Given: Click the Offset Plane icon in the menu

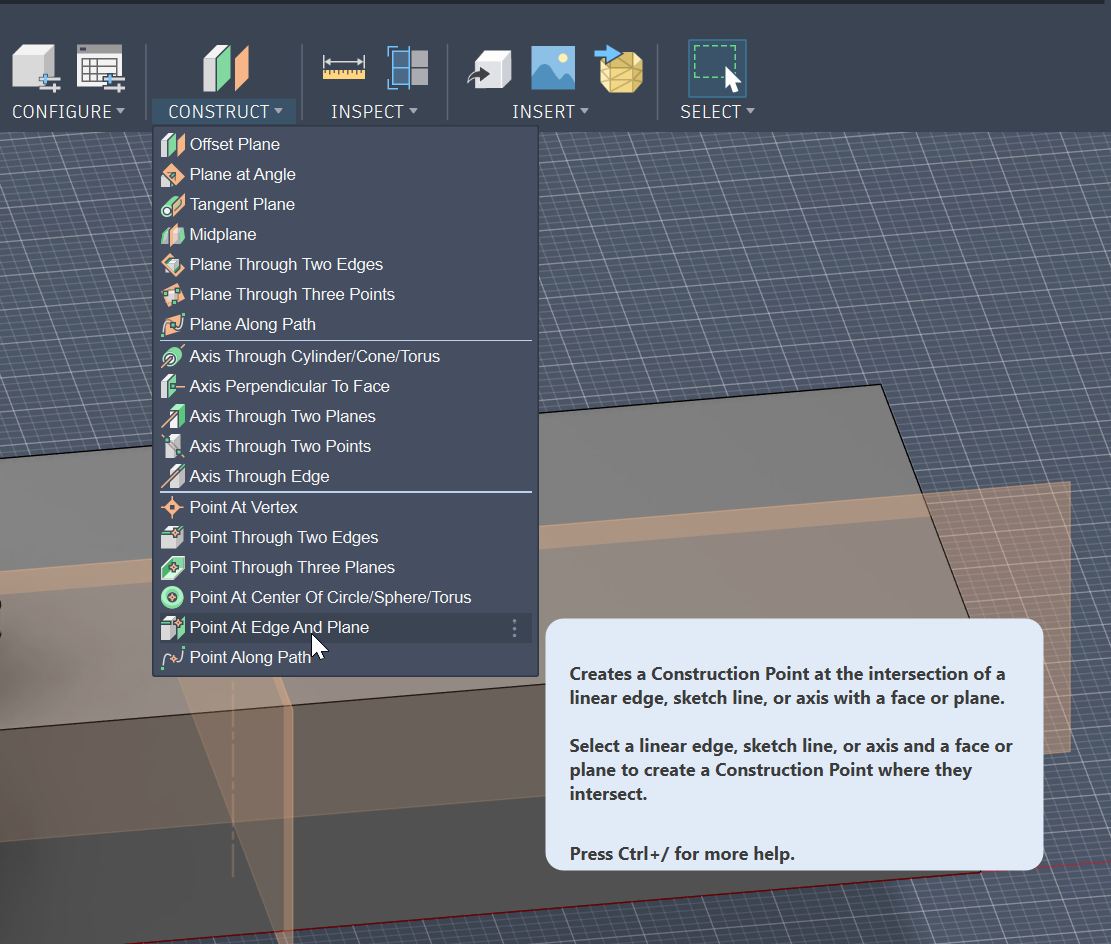Looking at the screenshot, I should pos(172,145).
